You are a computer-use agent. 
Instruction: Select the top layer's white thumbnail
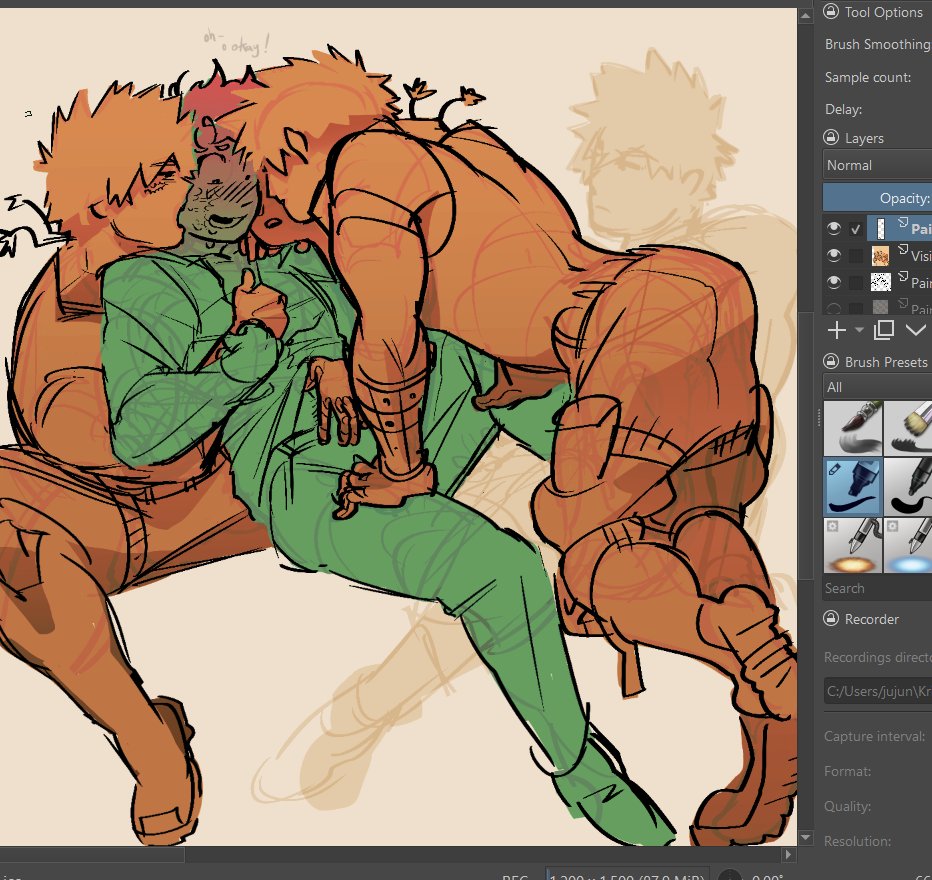click(880, 229)
